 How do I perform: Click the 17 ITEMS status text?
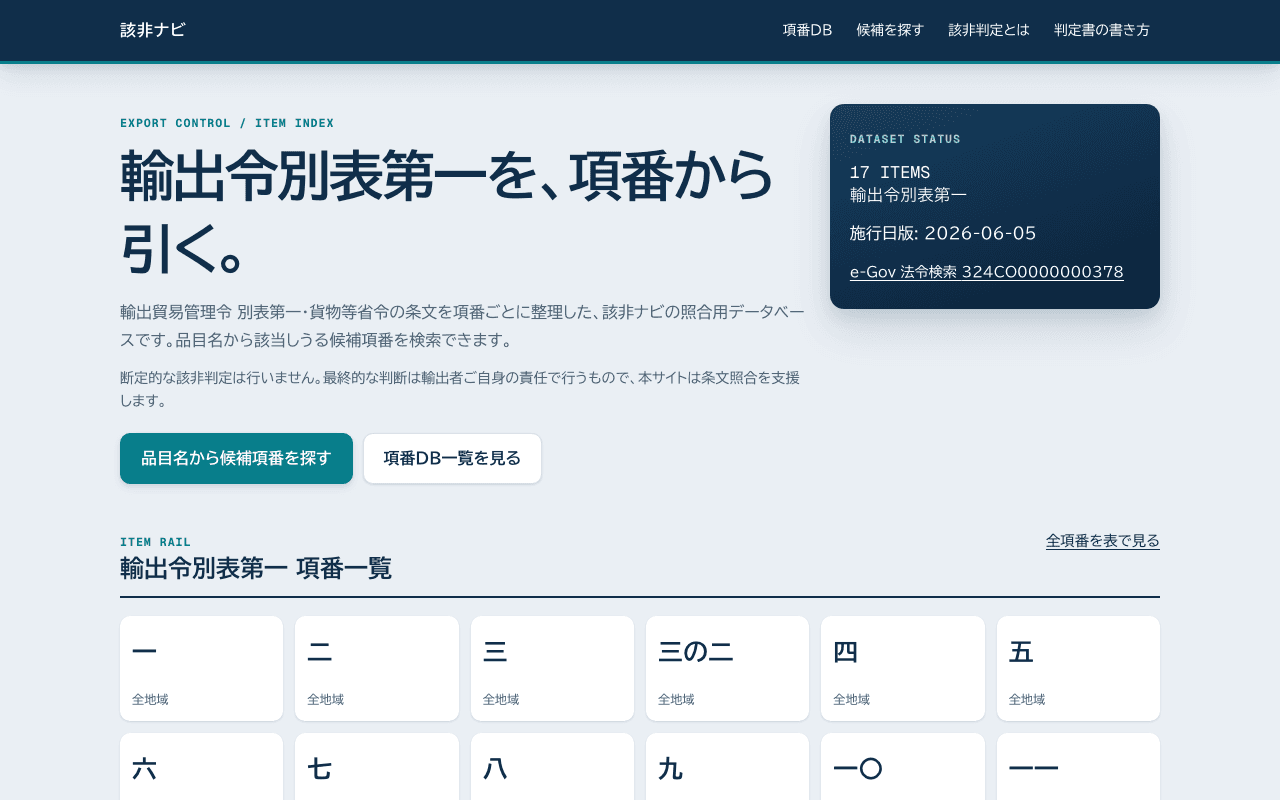click(x=890, y=172)
